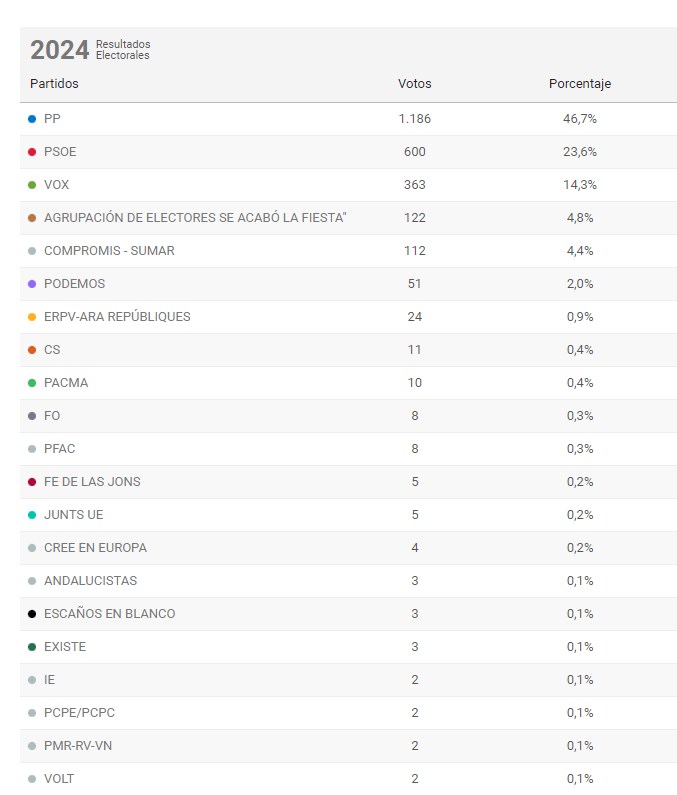Screen dimensions: 677x795
Task: Select the AGRUPACIÓN DE ELECTORES row label
Action: pyautogui.click(x=195, y=218)
